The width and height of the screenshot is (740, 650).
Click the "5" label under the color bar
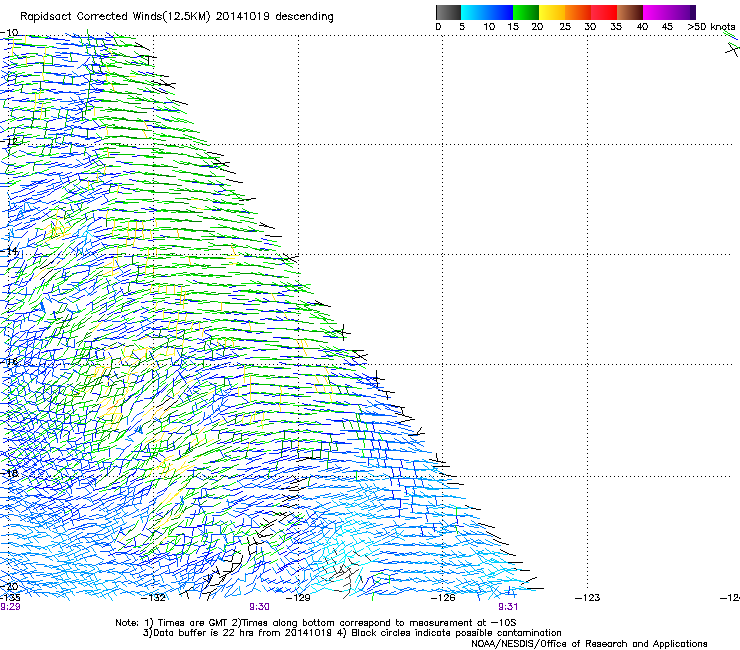tap(462, 27)
